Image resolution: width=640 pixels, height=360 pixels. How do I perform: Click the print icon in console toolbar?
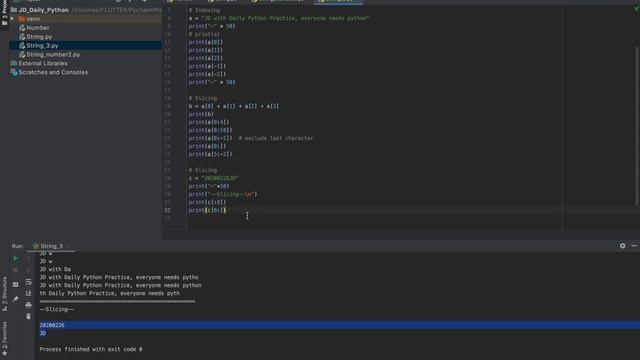(29, 305)
